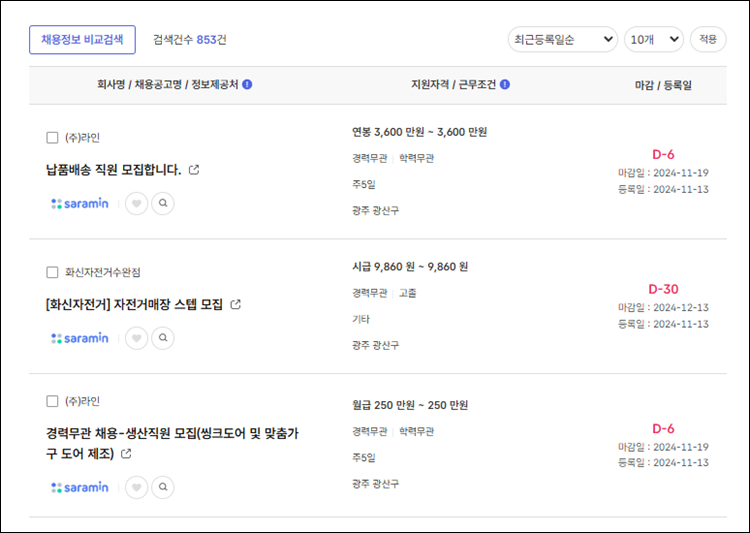
Task: Click info icon next to 근무조건 header
Action: coord(505,85)
